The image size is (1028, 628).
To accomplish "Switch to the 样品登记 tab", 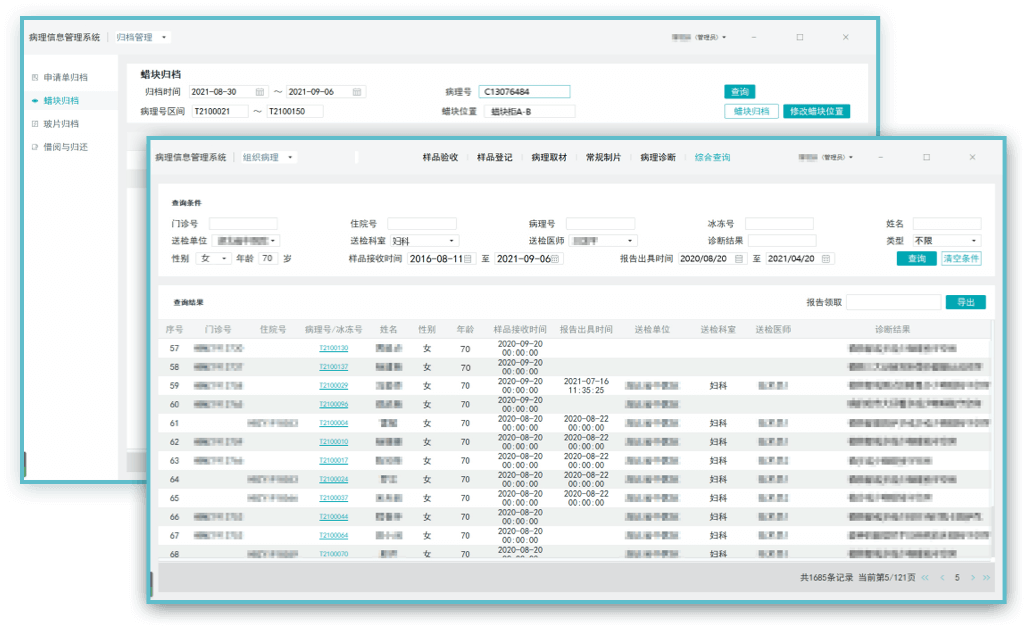I will (494, 158).
